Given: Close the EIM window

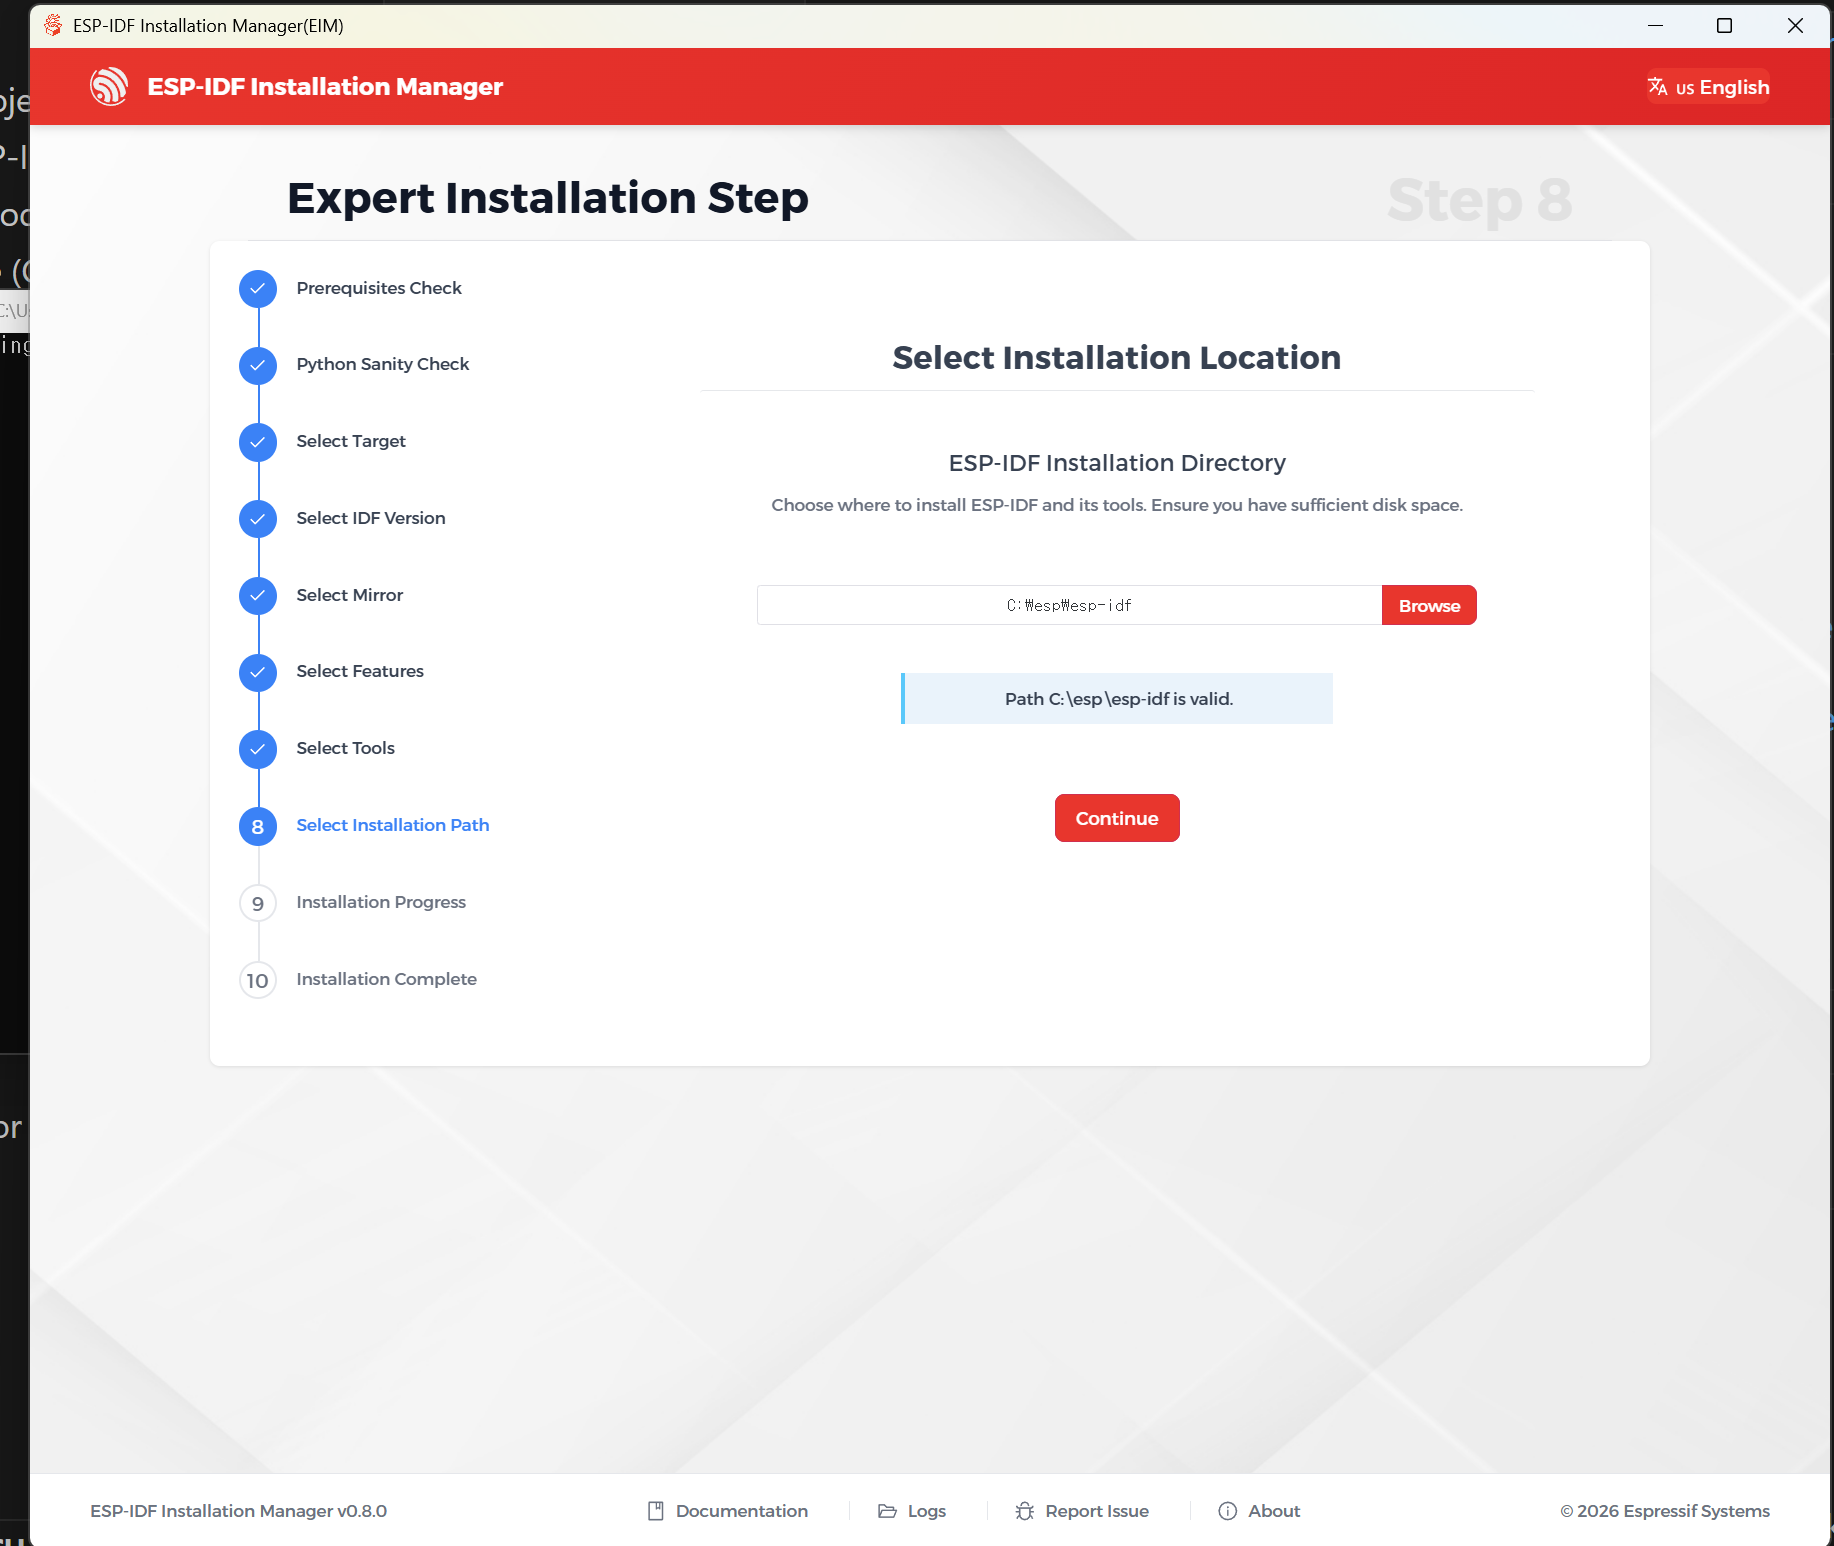Looking at the screenshot, I should (1795, 25).
